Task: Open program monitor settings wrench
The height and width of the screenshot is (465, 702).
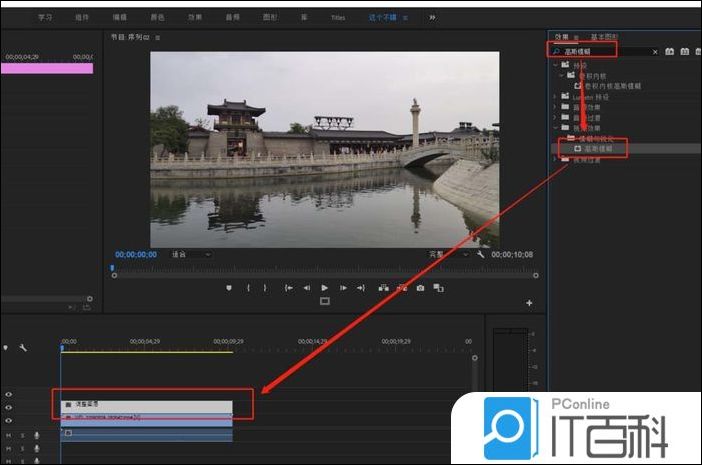Action: [x=481, y=254]
